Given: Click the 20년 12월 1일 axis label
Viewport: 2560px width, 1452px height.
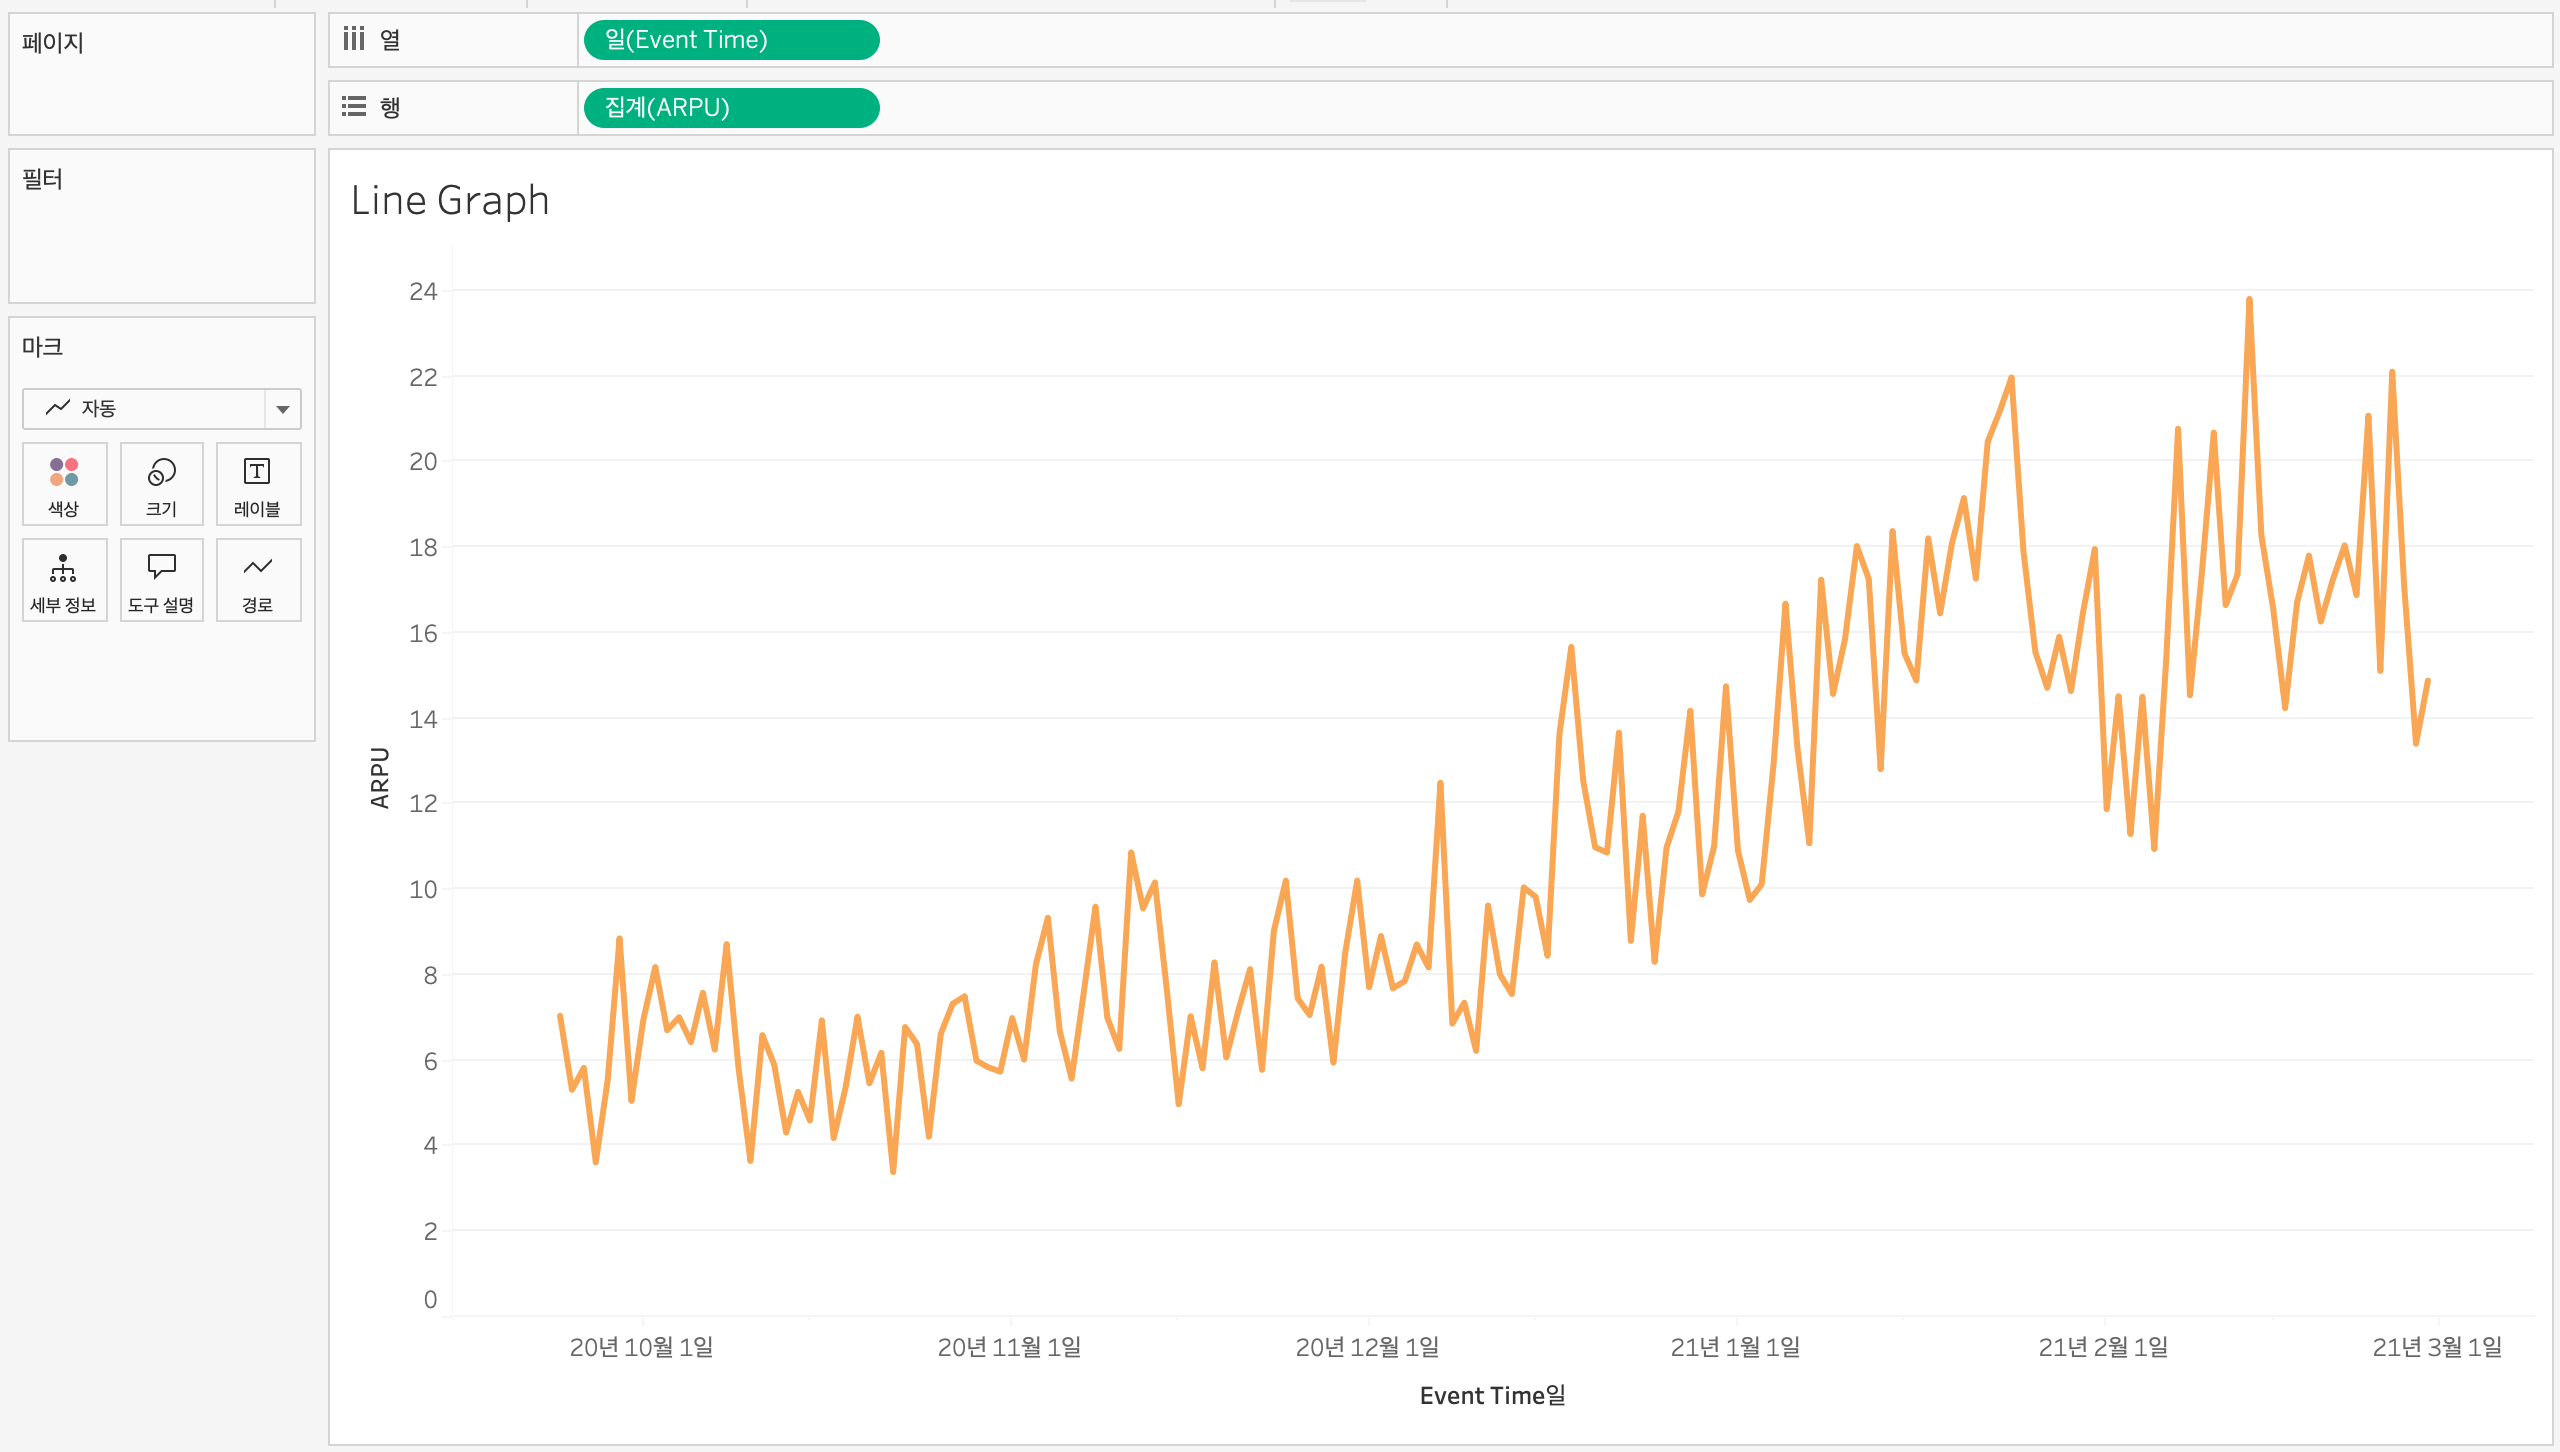Looking at the screenshot, I should (x=1367, y=1347).
